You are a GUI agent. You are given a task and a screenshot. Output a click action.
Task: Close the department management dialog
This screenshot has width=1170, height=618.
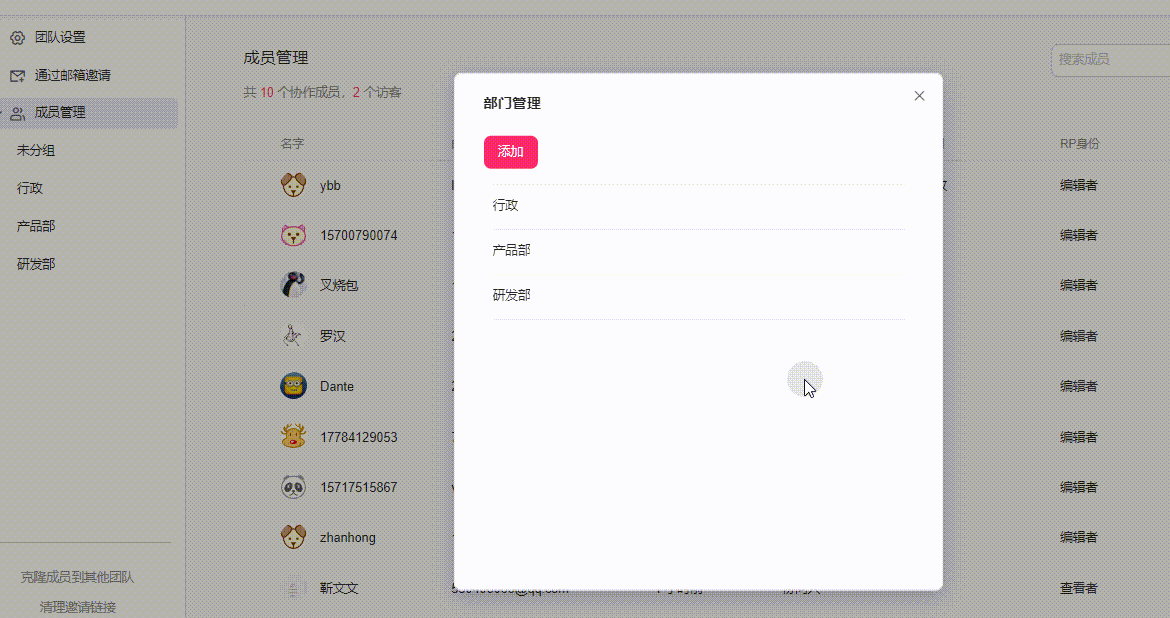919,96
